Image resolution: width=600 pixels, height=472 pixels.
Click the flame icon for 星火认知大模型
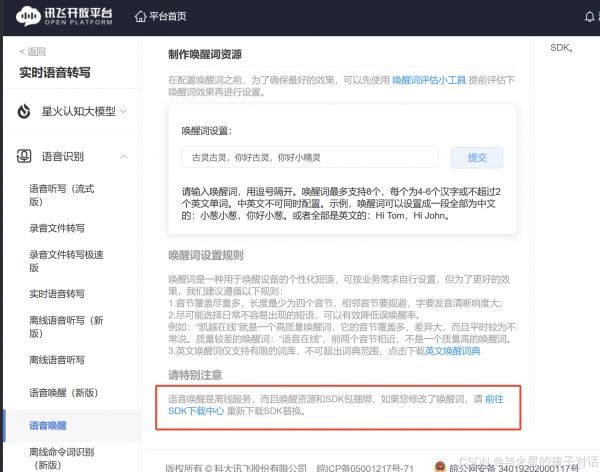[24, 111]
